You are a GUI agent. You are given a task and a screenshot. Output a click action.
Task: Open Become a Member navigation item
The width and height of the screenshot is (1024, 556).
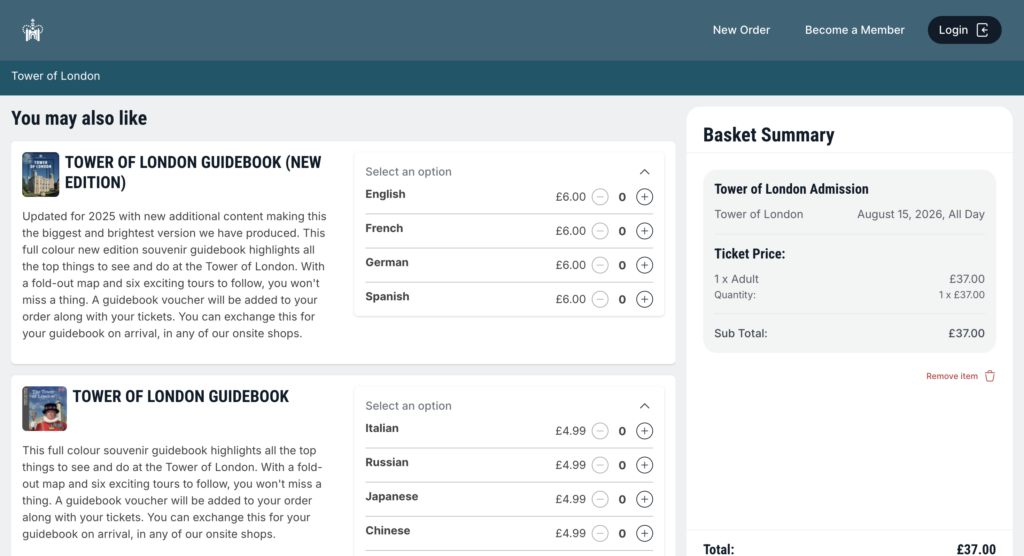pos(854,30)
